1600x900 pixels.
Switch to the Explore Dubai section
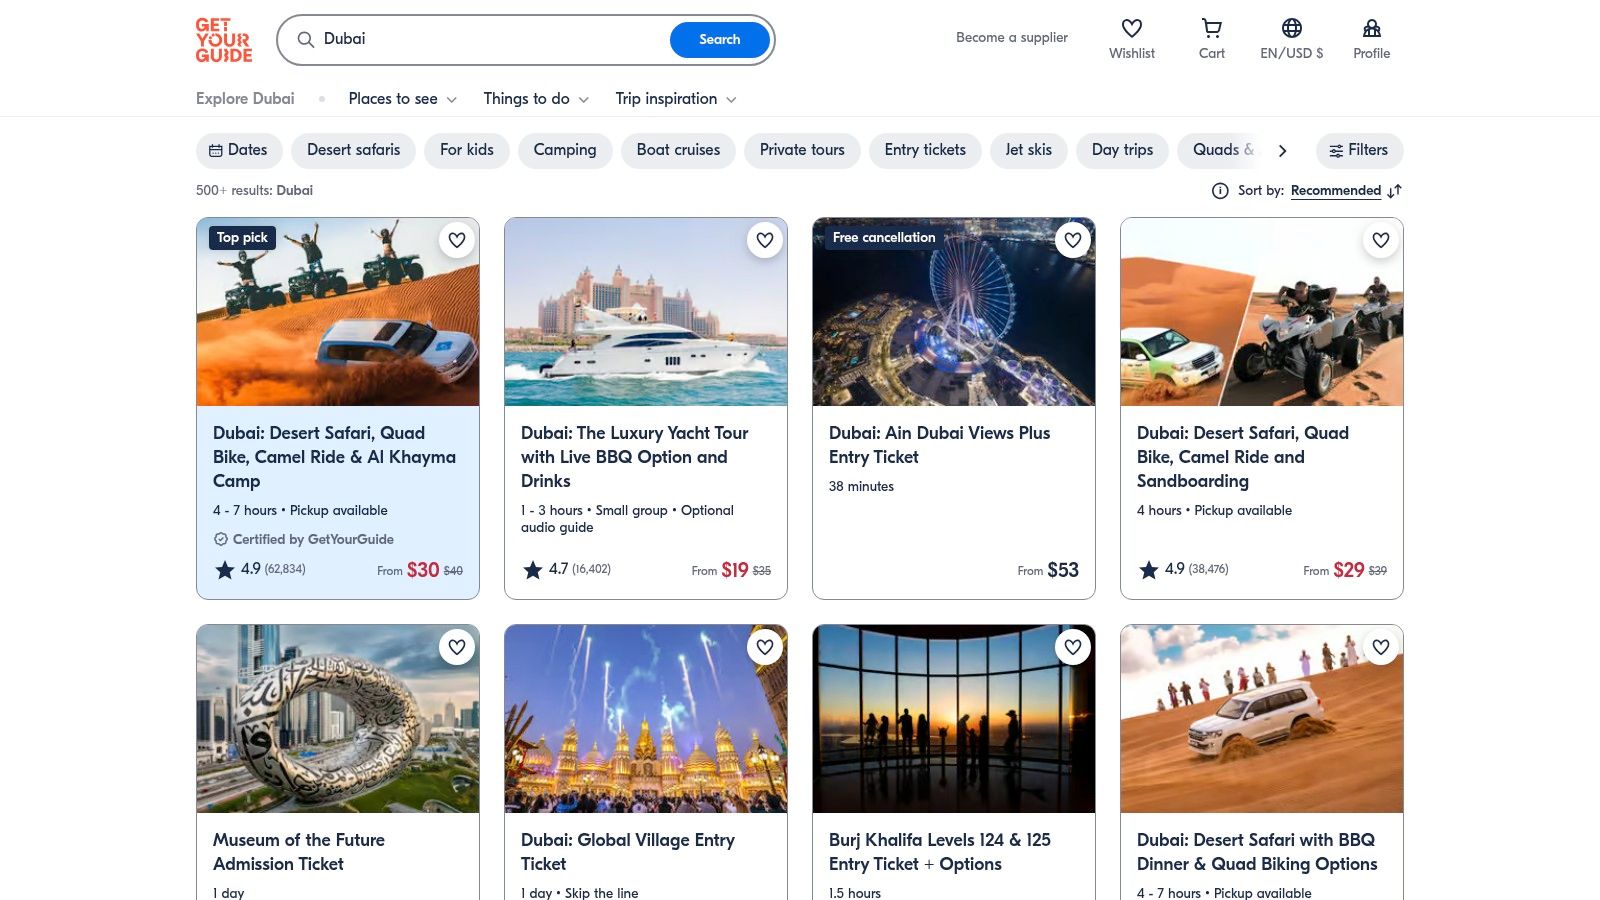[245, 99]
